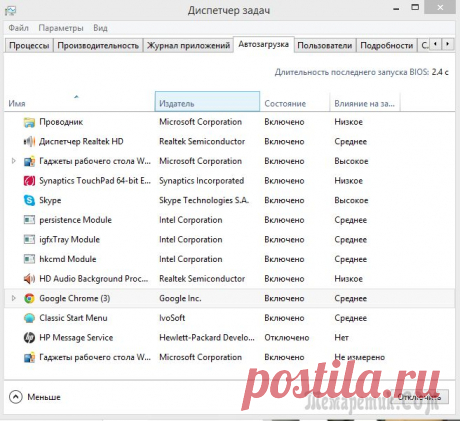The height and width of the screenshot is (421, 460).
Task: Click the BIOS last startup duration text
Action: [361, 72]
